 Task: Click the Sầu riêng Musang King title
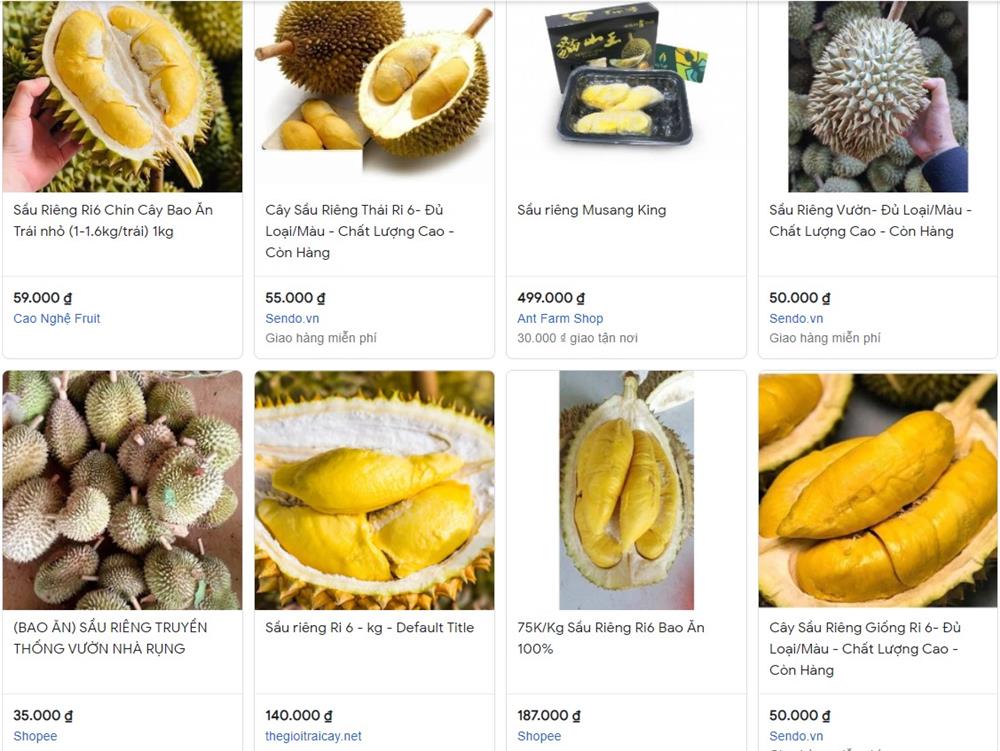click(591, 210)
